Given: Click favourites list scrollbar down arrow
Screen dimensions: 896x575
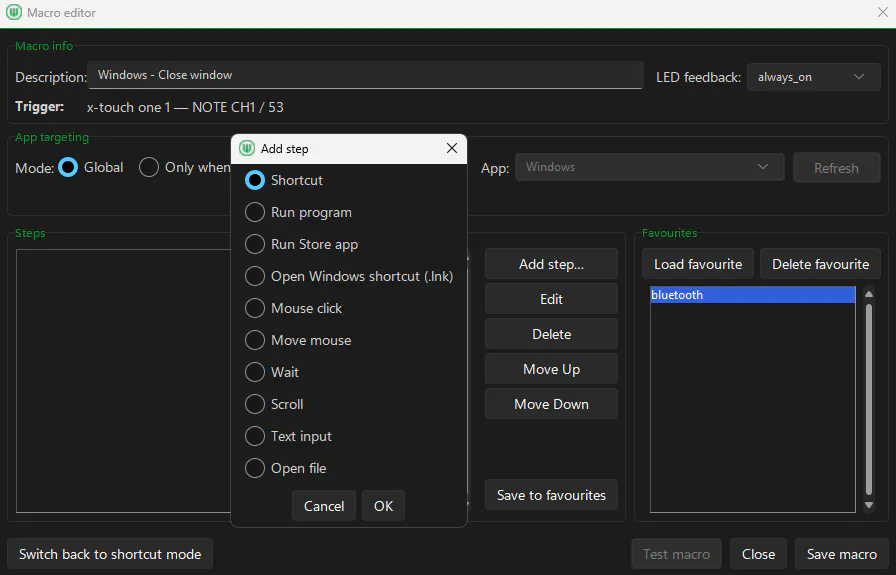Looking at the screenshot, I should pyautogui.click(x=869, y=505).
